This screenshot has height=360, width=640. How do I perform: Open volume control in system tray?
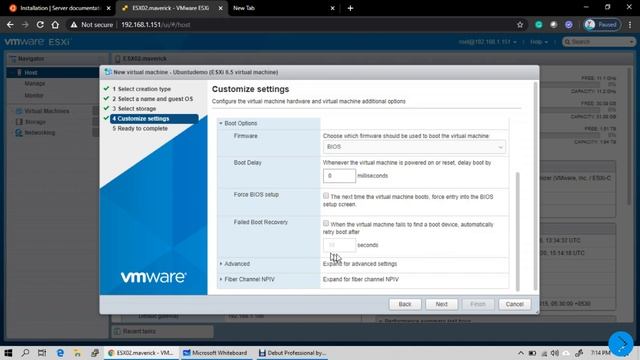(x=555, y=353)
